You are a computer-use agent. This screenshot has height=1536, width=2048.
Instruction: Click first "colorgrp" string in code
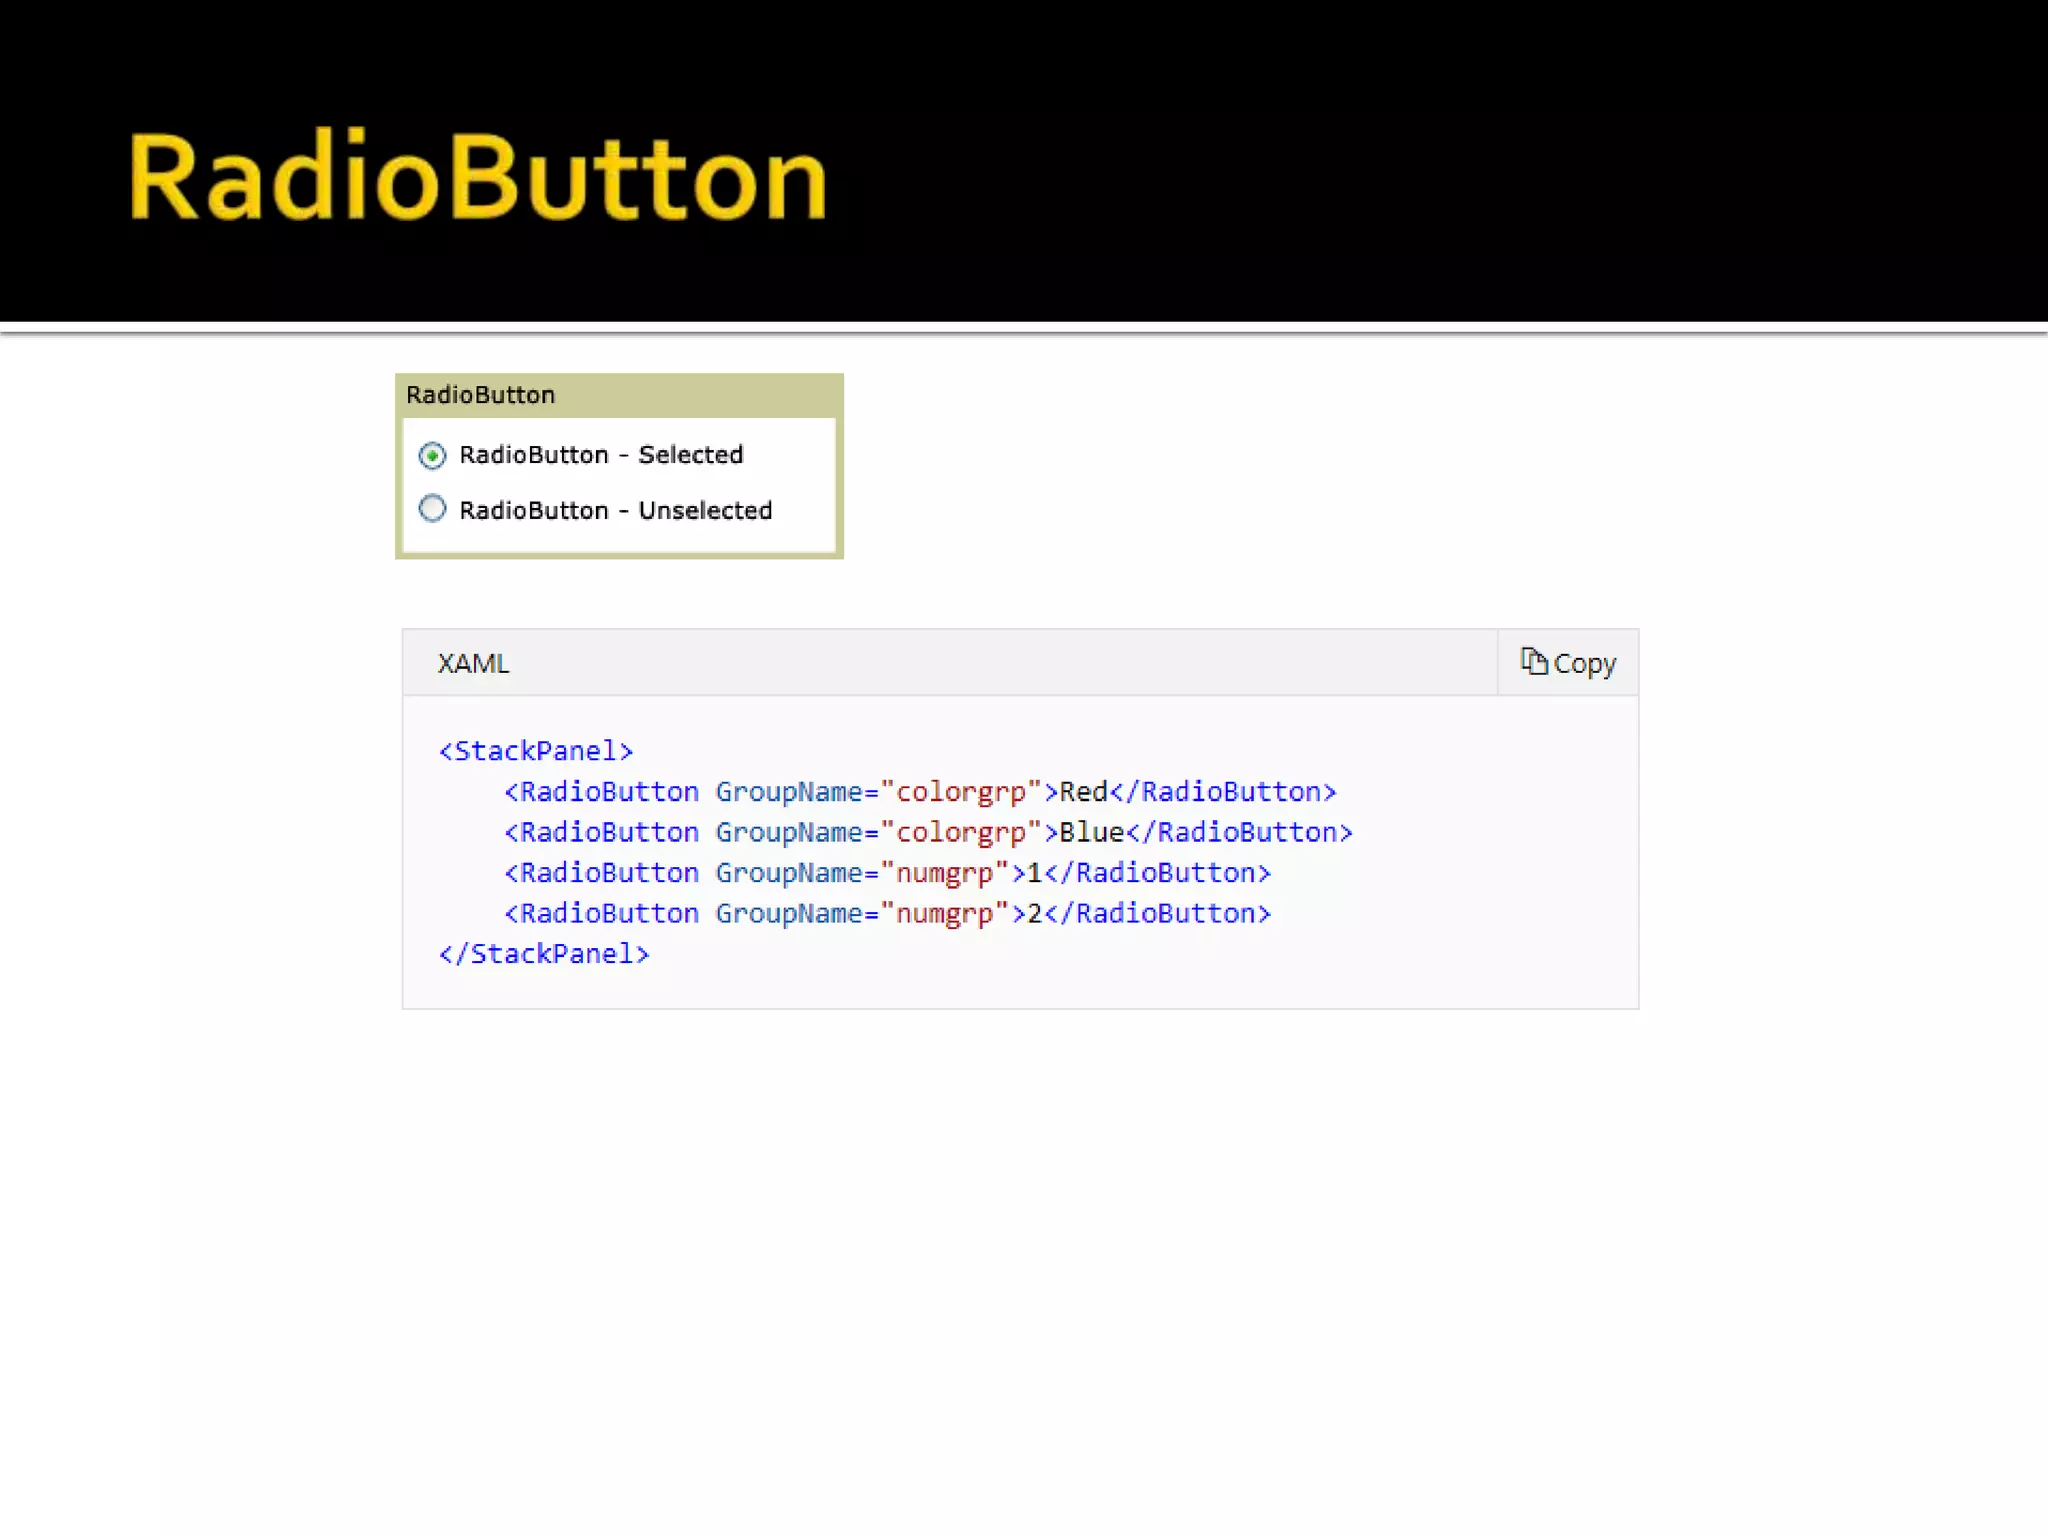click(961, 792)
